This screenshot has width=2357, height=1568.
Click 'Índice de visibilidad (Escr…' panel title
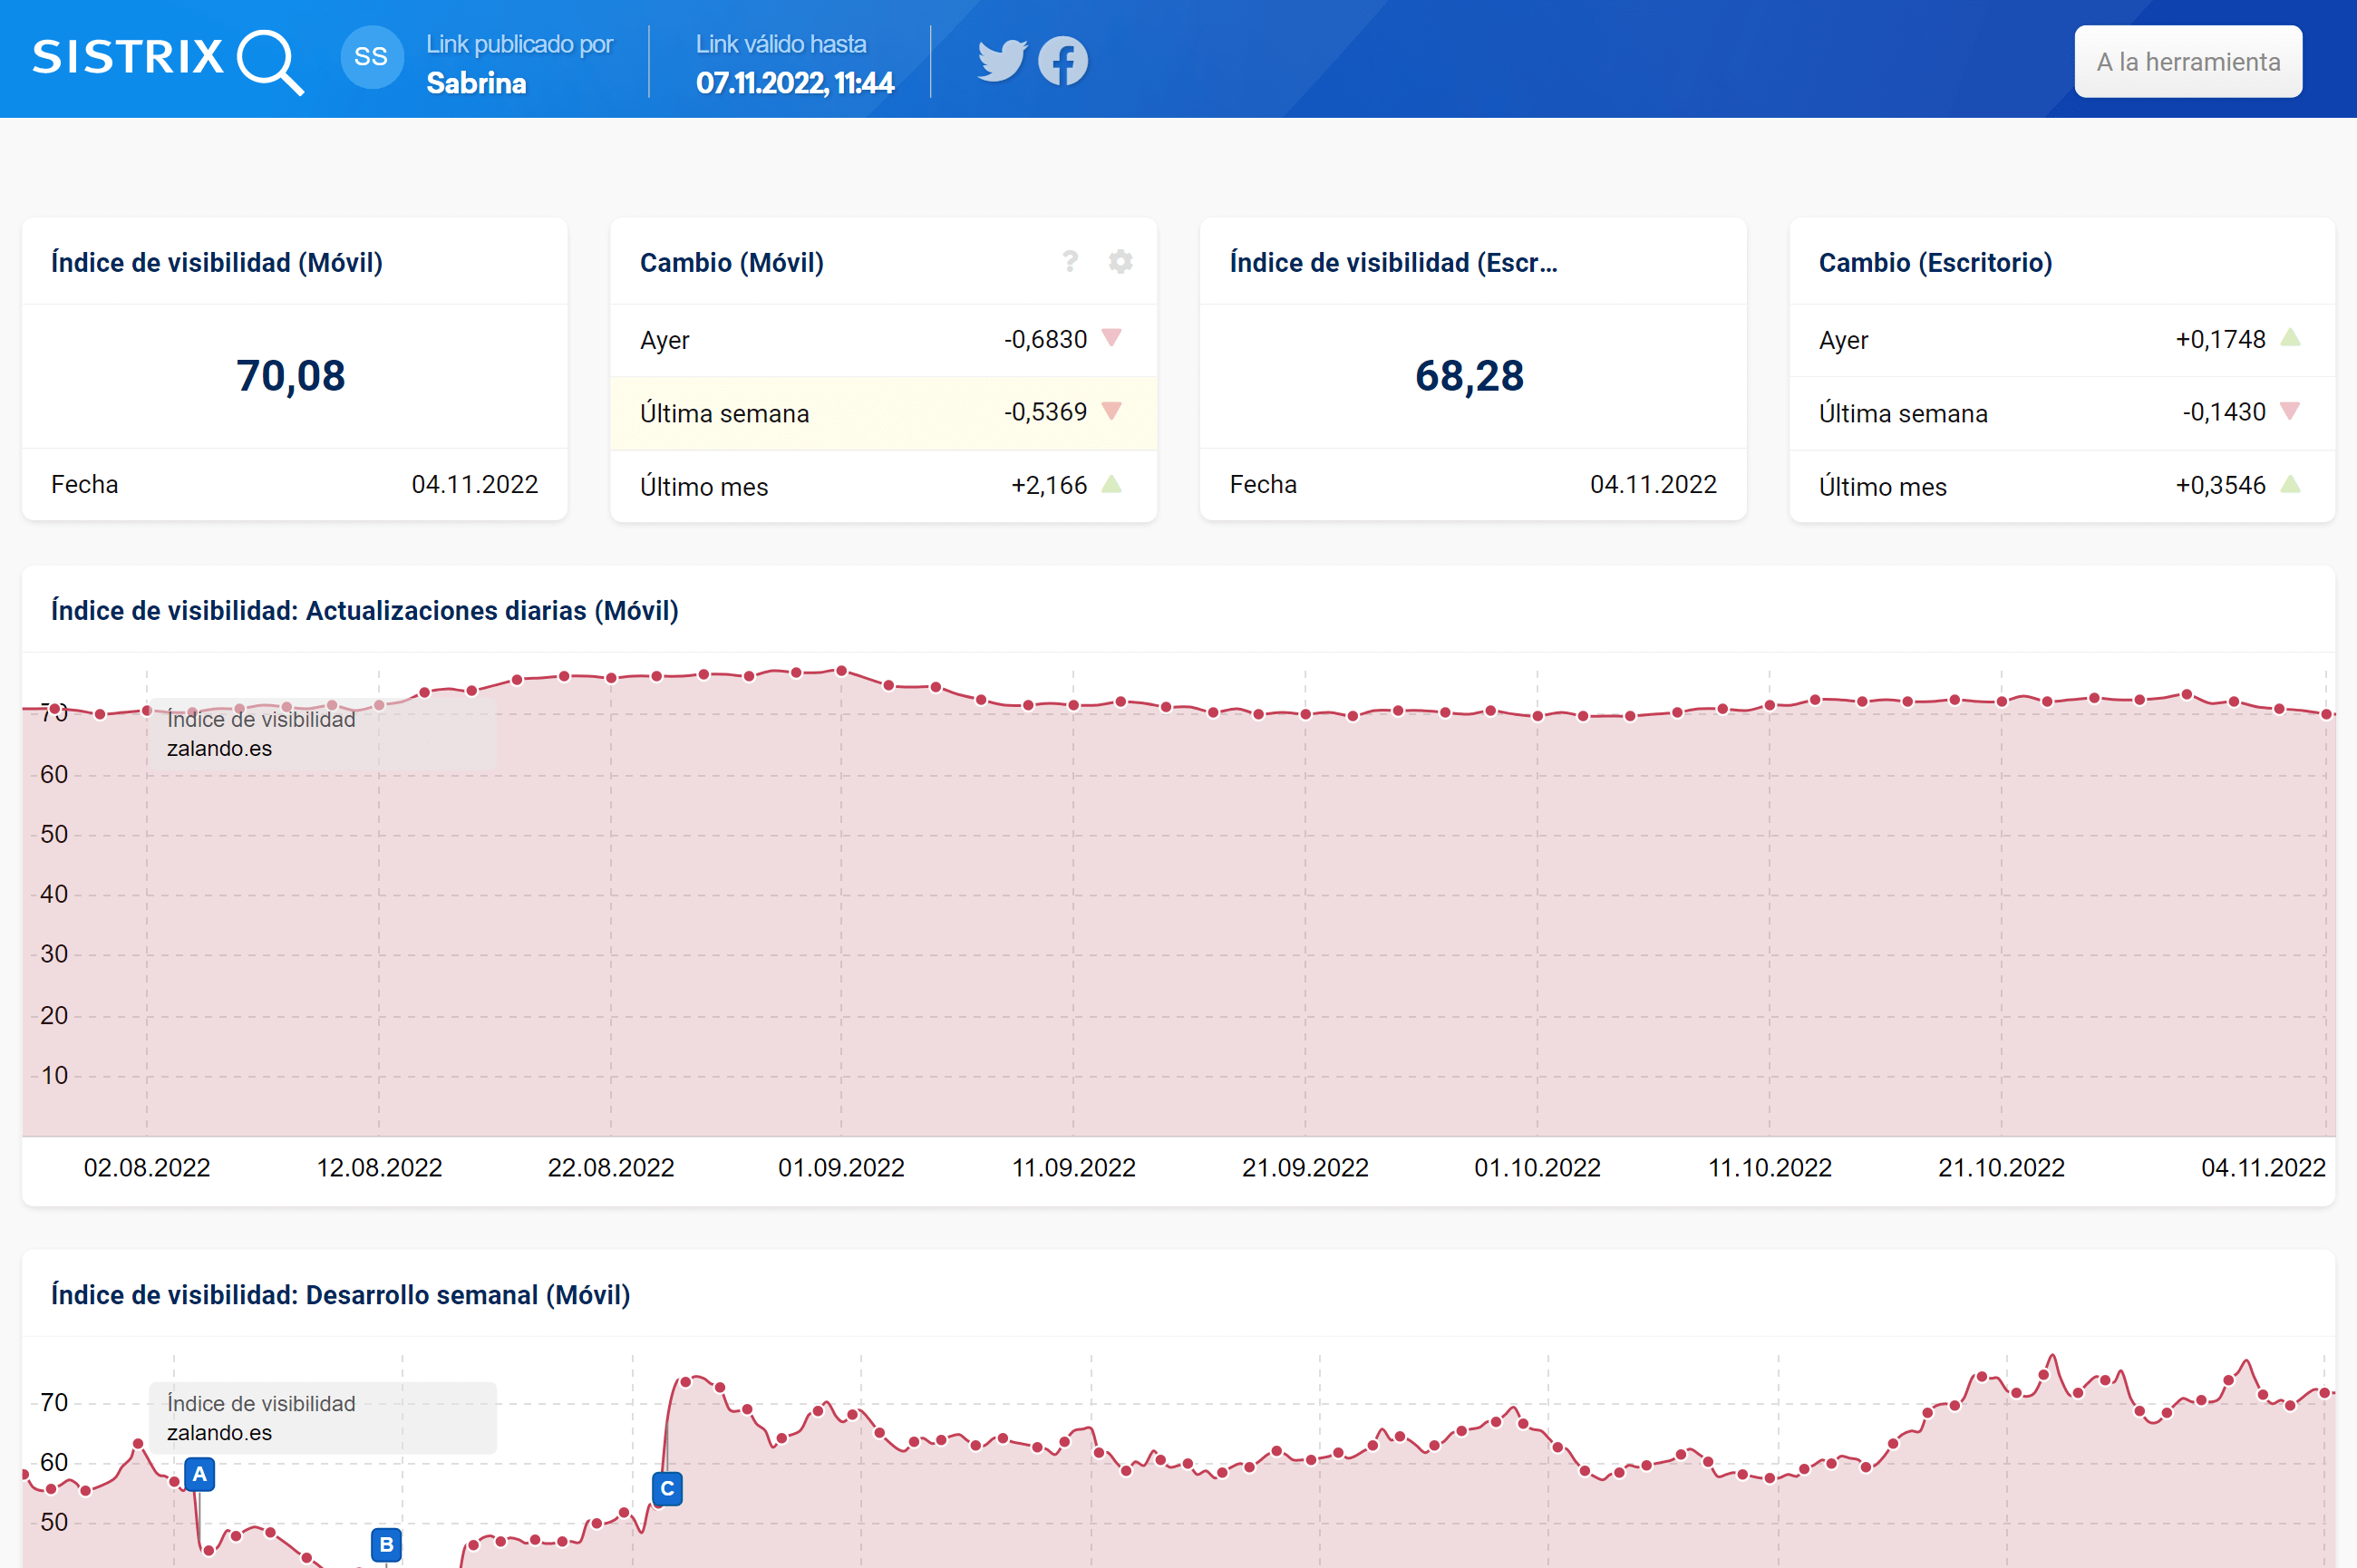1392,262
